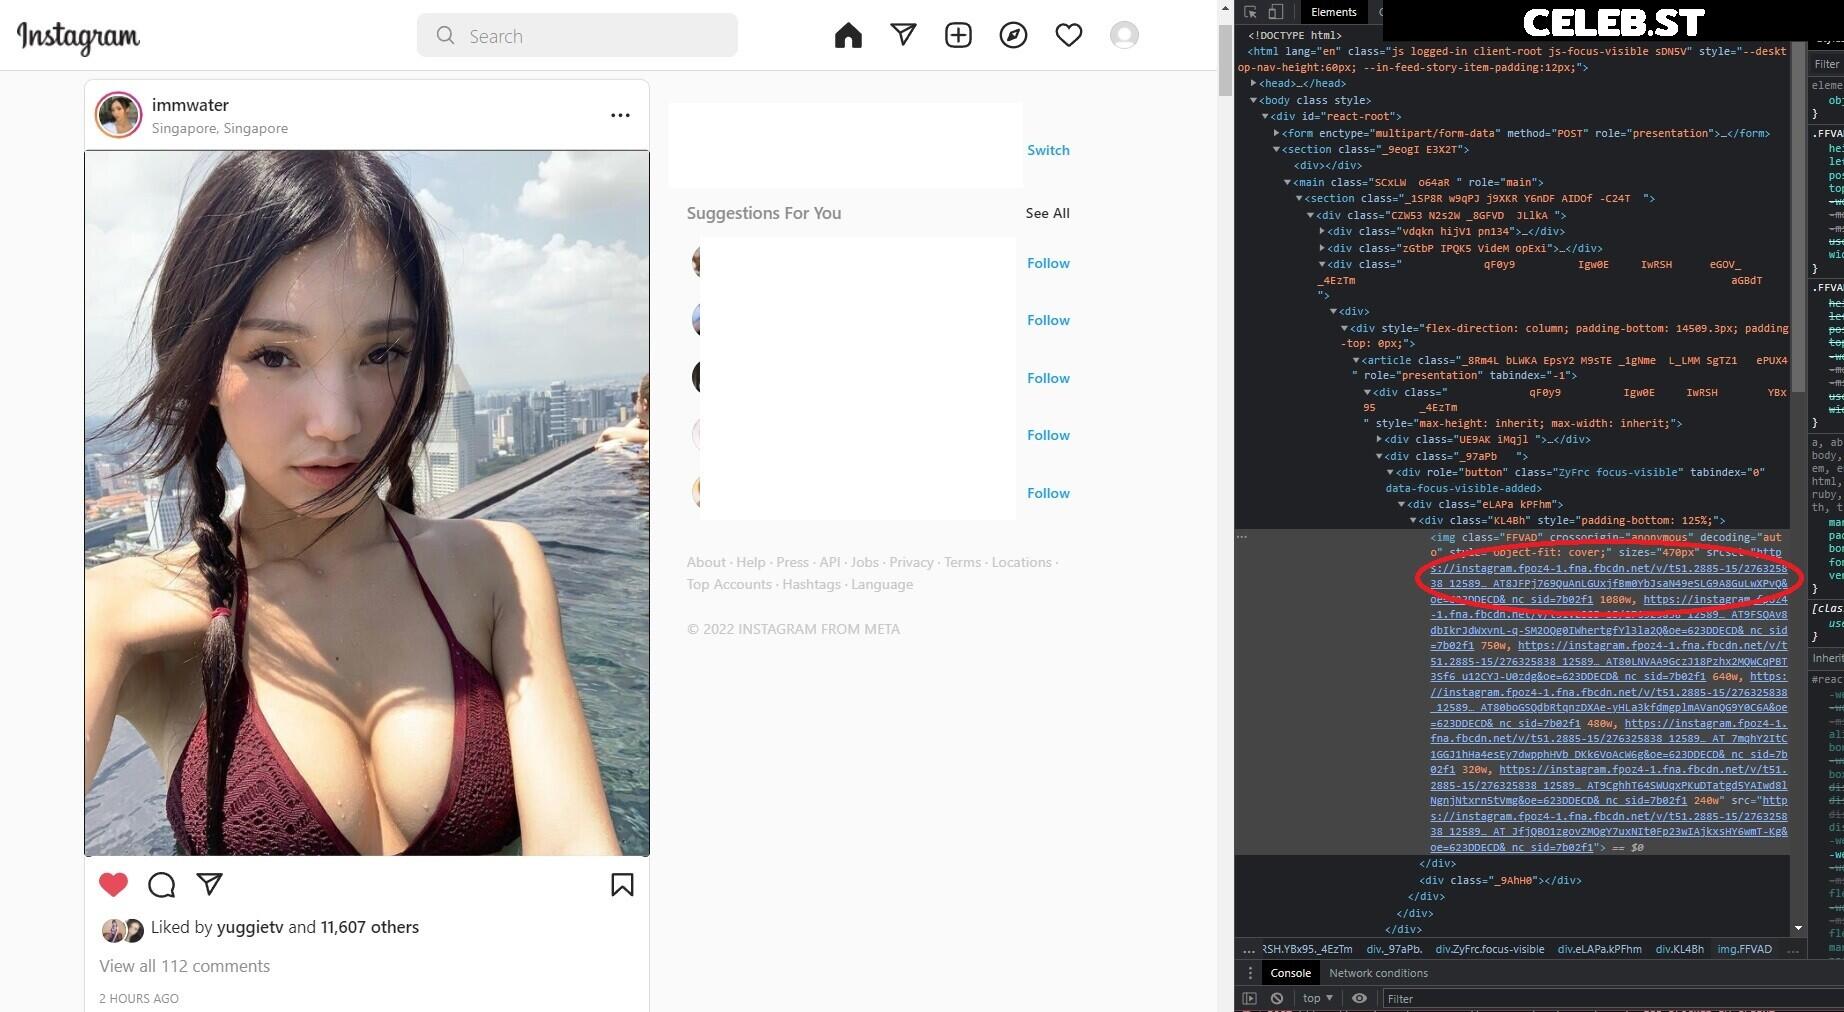Click the new post plus icon

(958, 36)
